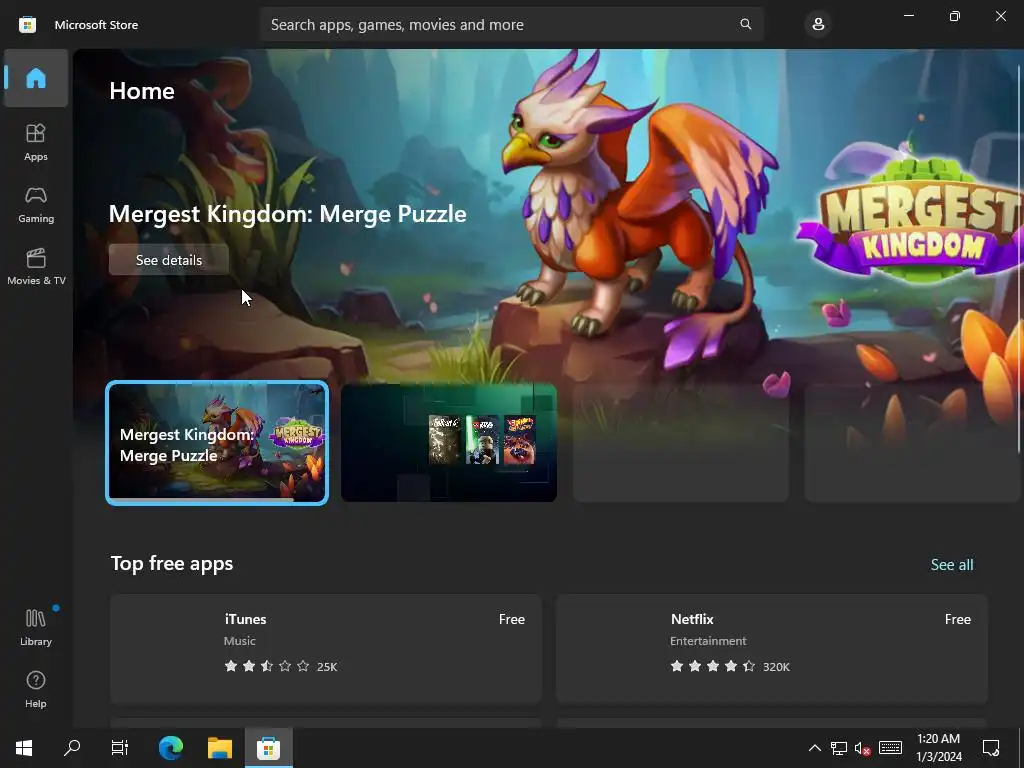Open Task View from taskbar

pos(120,748)
